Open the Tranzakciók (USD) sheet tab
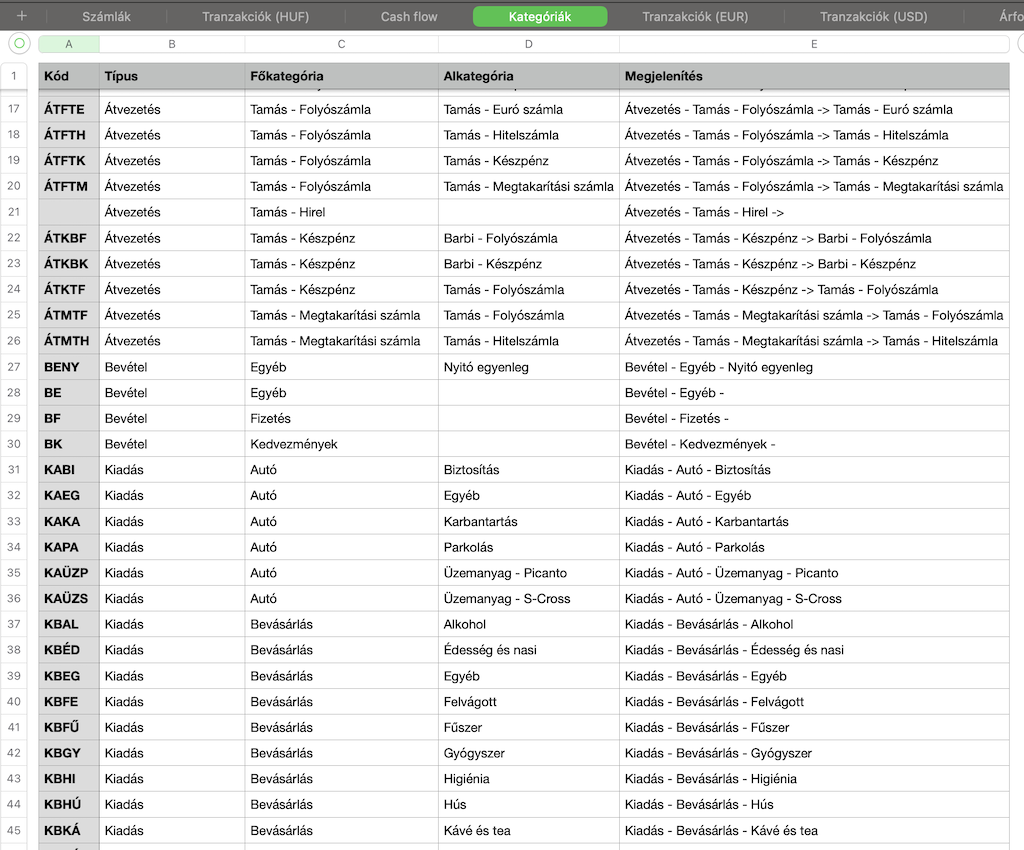1024x850 pixels. click(x=873, y=16)
